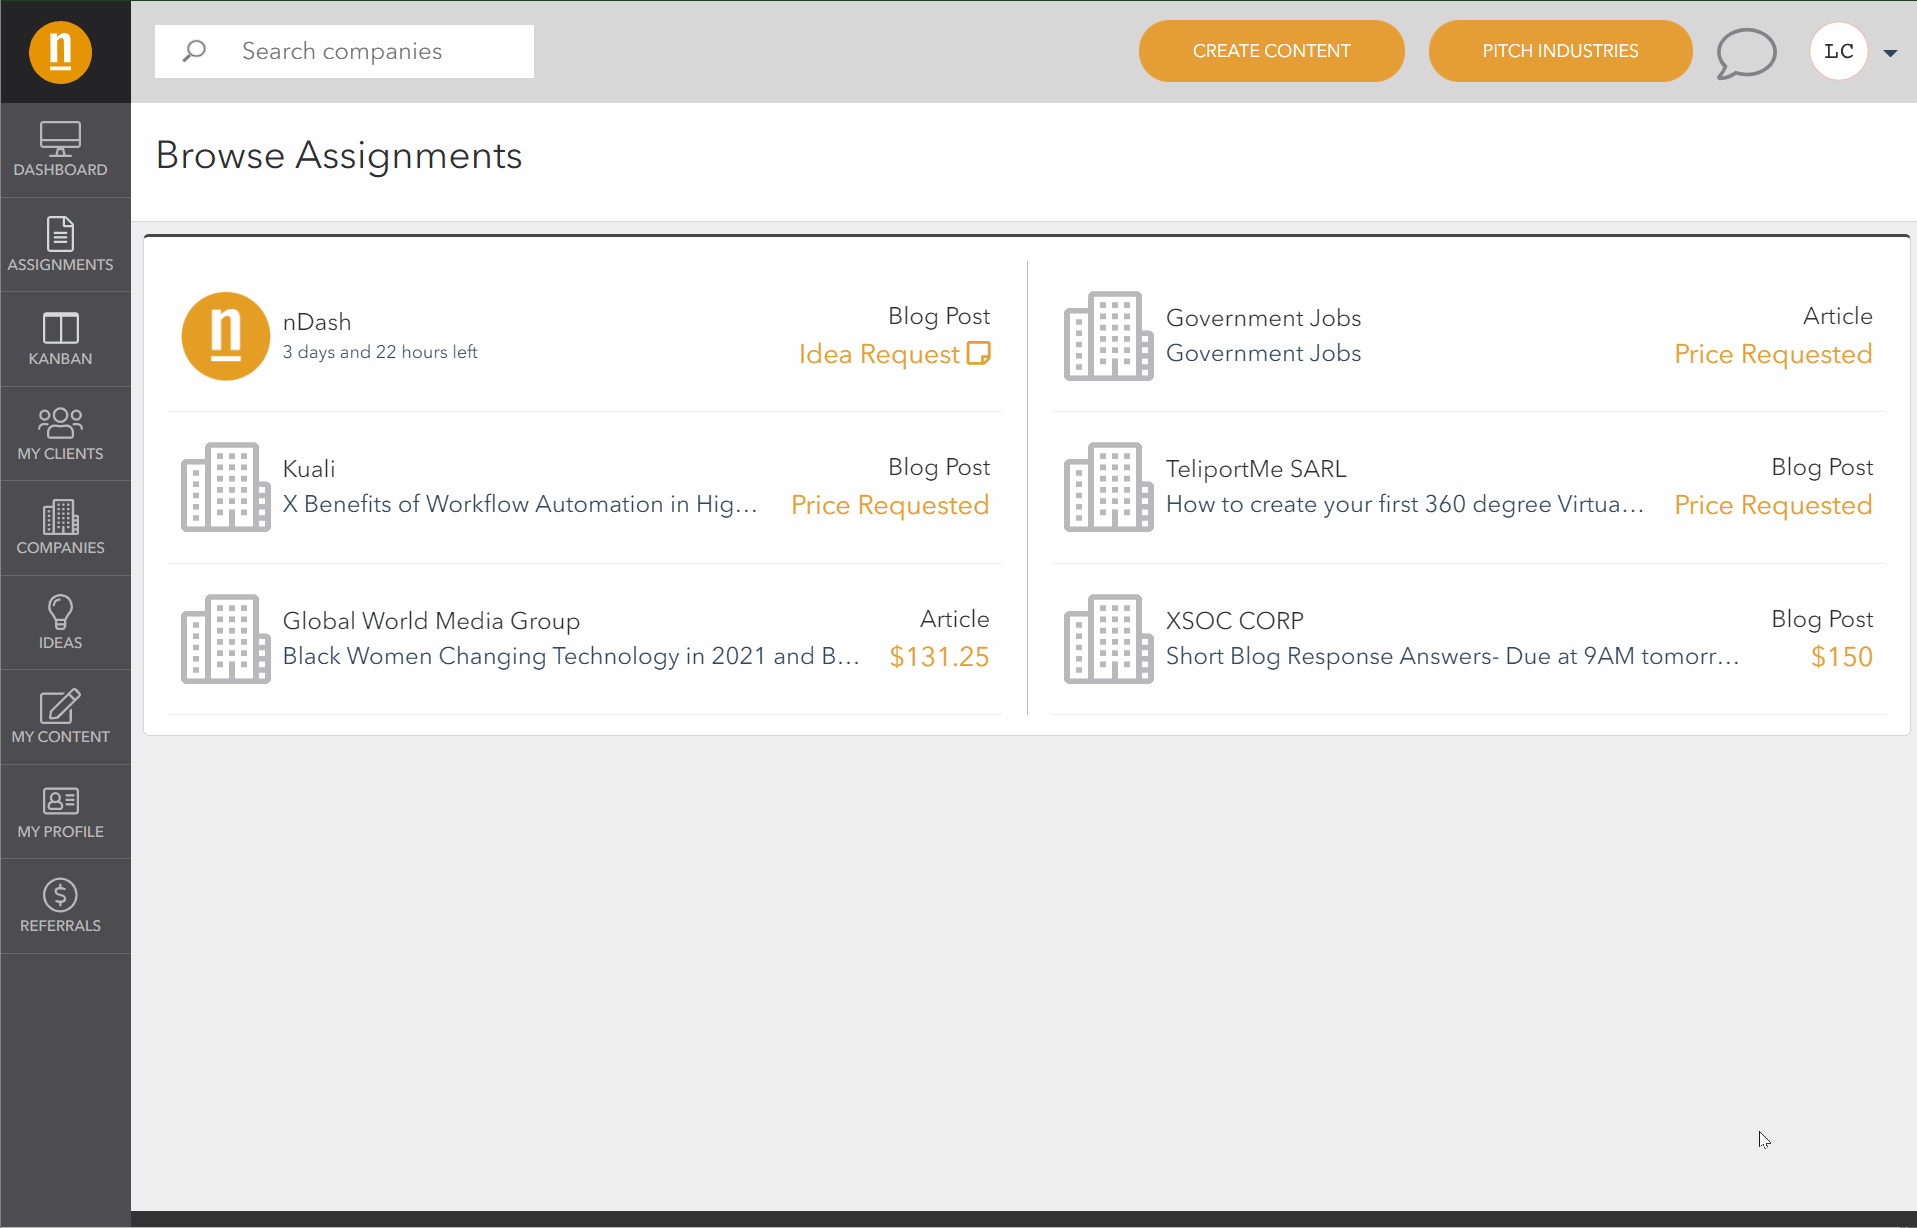This screenshot has width=1917, height=1228.
Task: Open Short Blog Response Answers assignment
Action: [1453, 656]
